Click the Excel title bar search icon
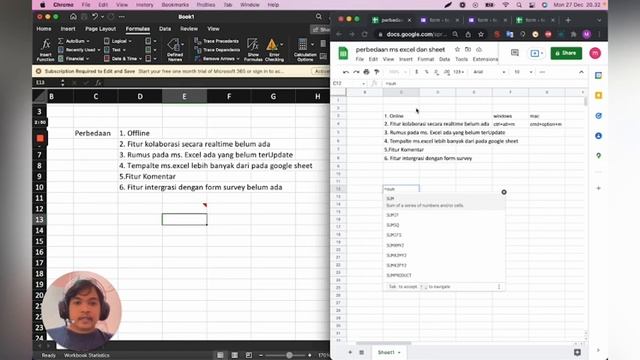This screenshot has height=360, width=640. pyautogui.click(x=319, y=17)
